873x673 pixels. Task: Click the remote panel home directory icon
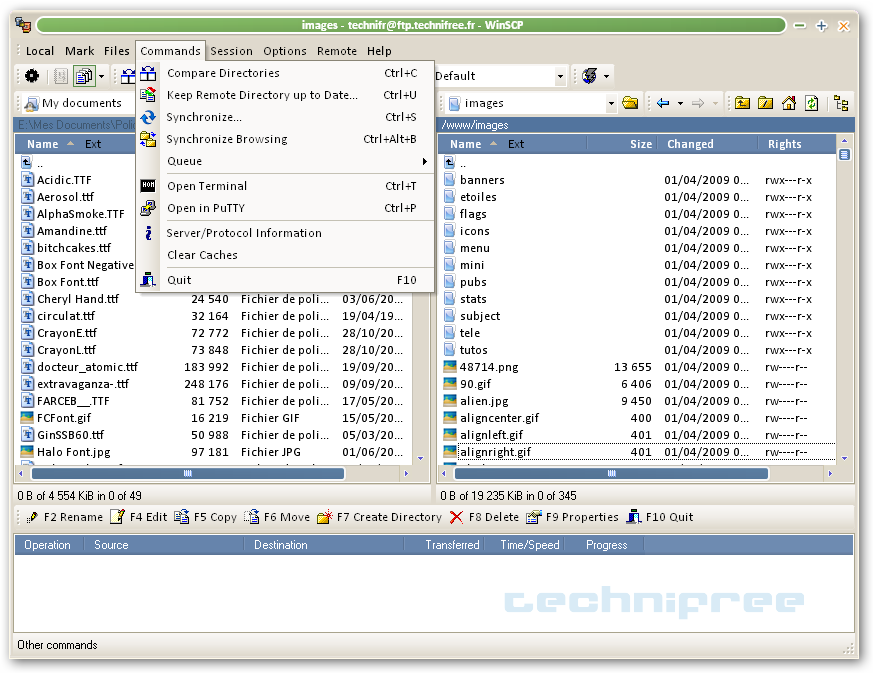pos(789,103)
